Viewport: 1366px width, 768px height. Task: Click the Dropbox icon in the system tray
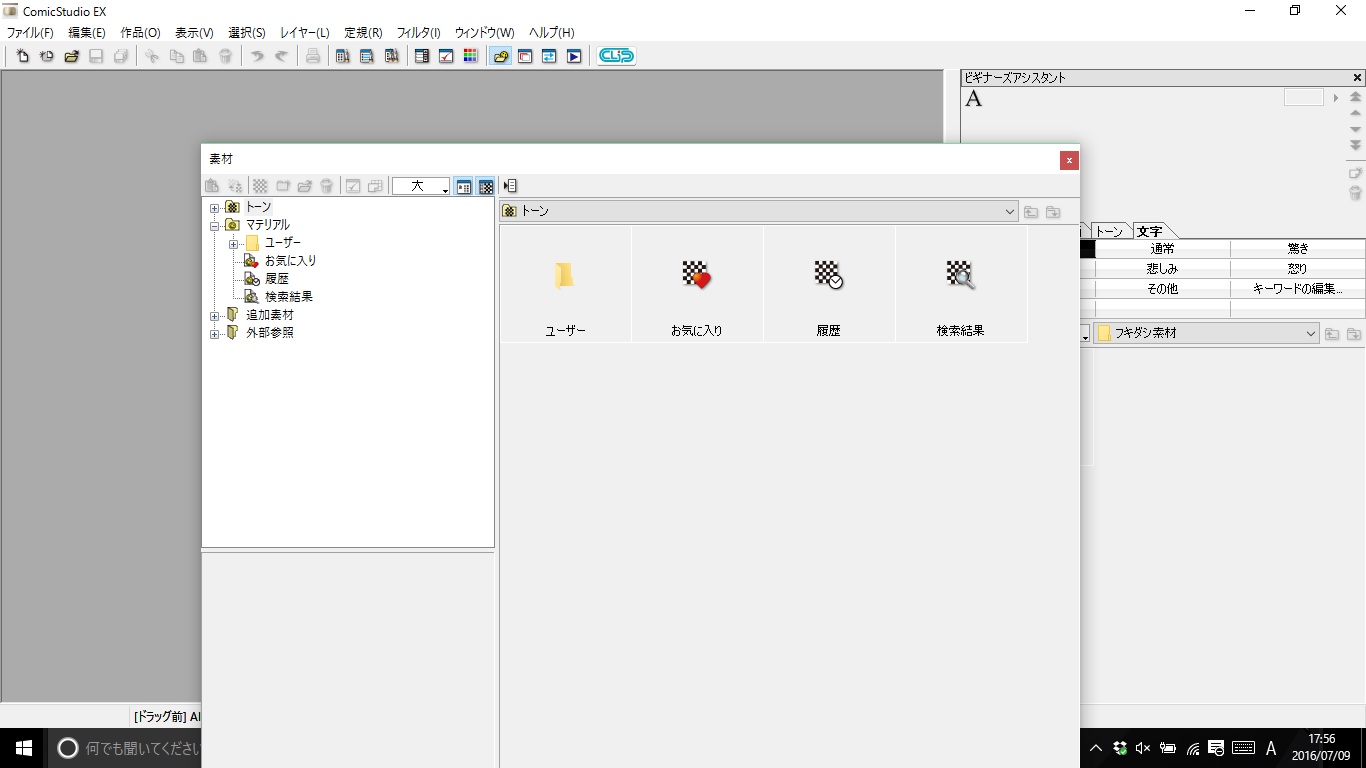click(x=1120, y=748)
